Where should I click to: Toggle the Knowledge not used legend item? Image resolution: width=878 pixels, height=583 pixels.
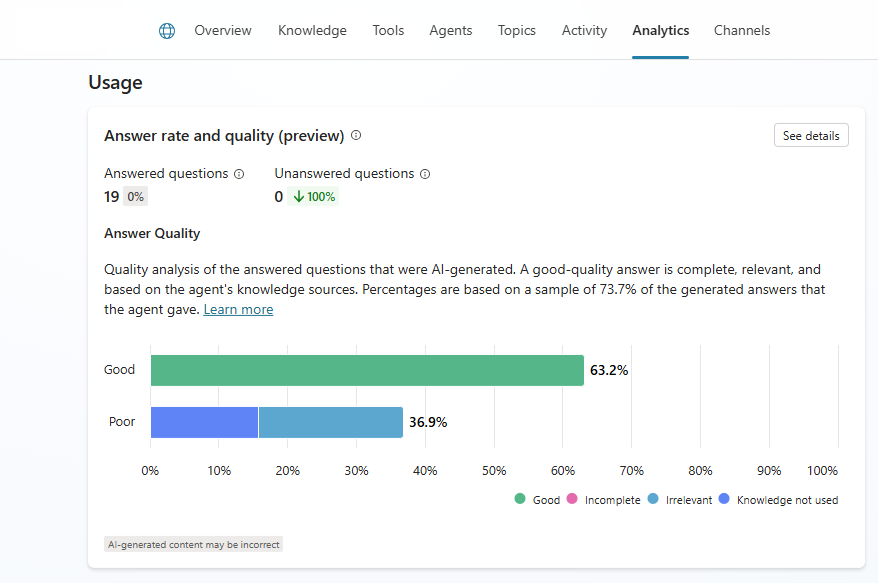point(778,499)
